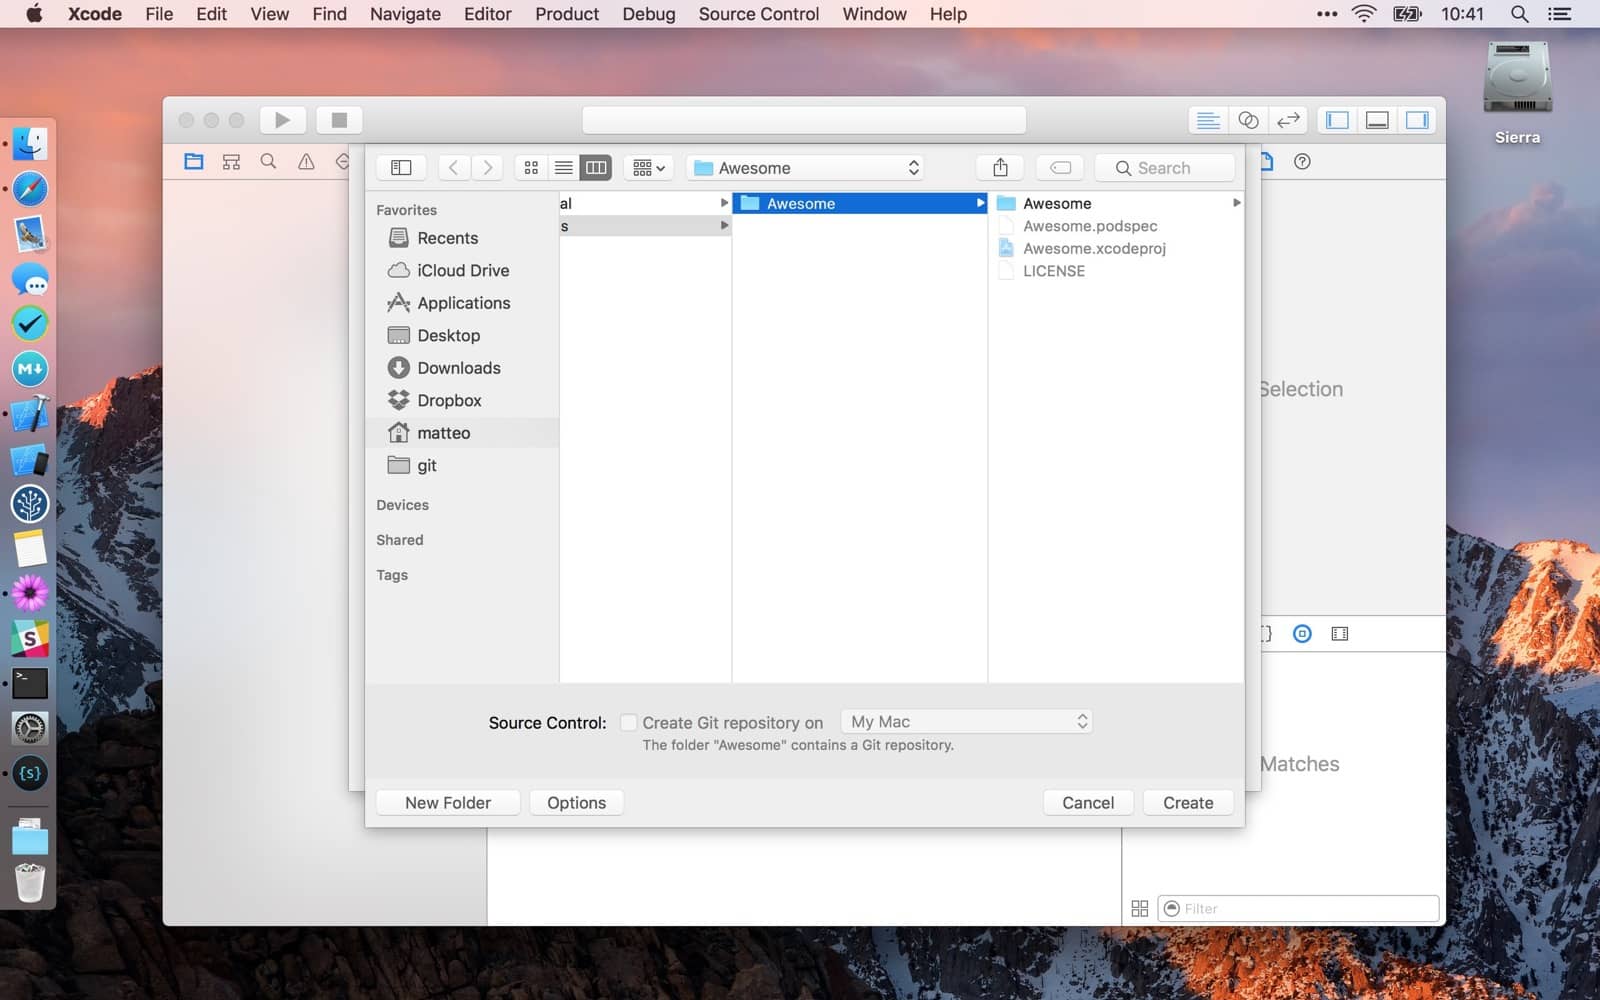
Task: Click the Create button
Action: pos(1187,803)
